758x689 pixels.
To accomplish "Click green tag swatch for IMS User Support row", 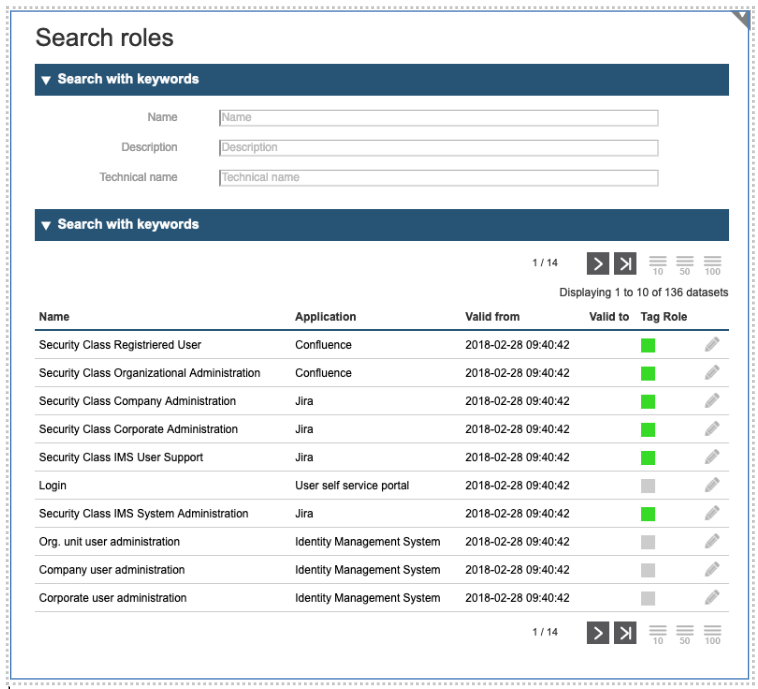I will (x=648, y=457).
